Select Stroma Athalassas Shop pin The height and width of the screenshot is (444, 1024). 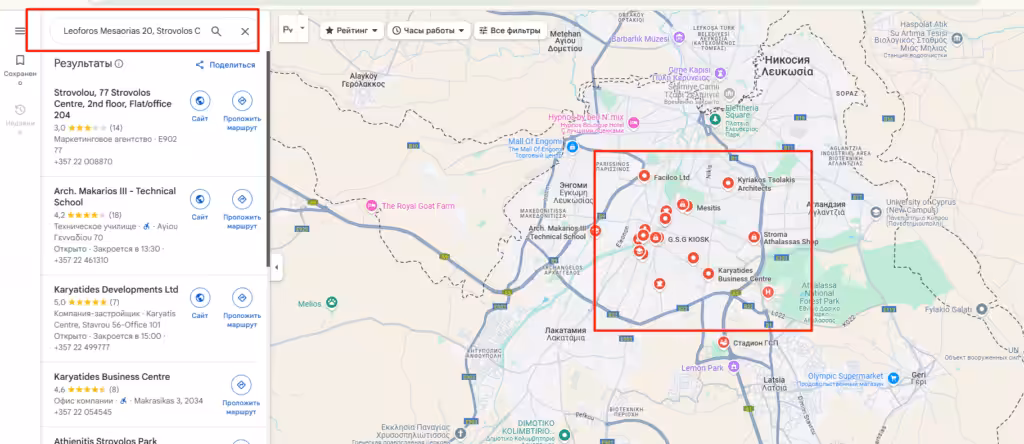point(753,236)
